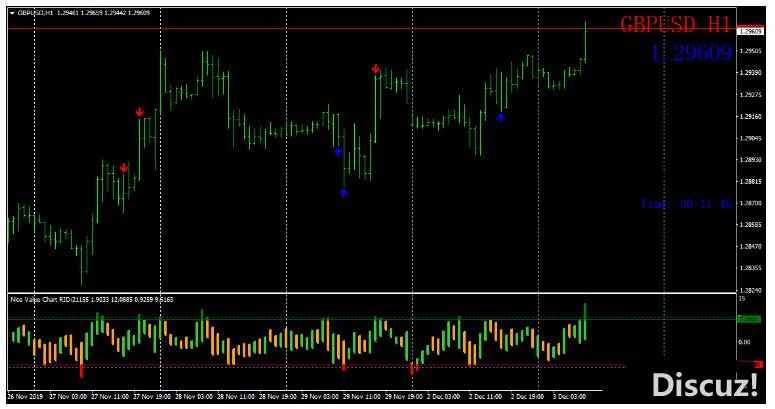Click the Nice Value Chart indicator label
Viewport: 775px width, 409px height.
92,299
